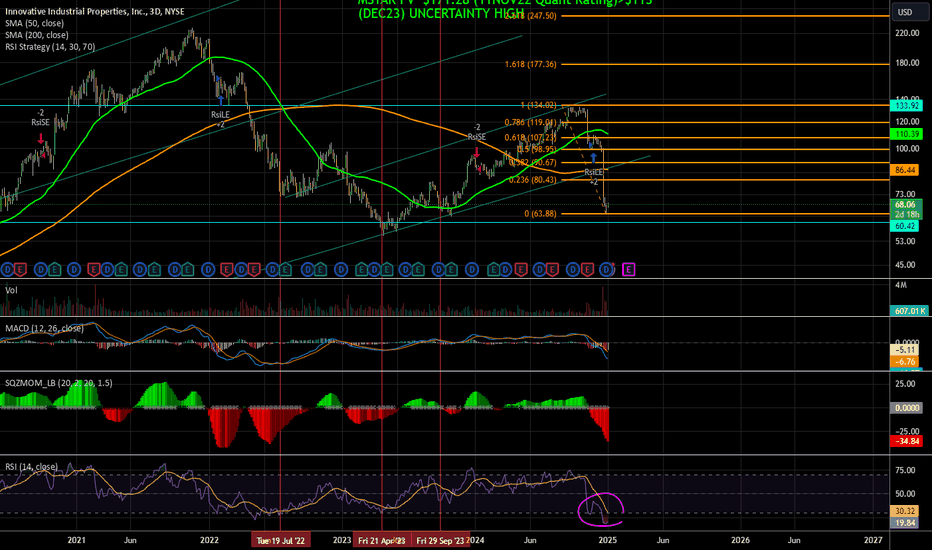932x550 pixels.
Task: Click the last dividend D marker before the magenta E
Action: pyautogui.click(x=606, y=270)
